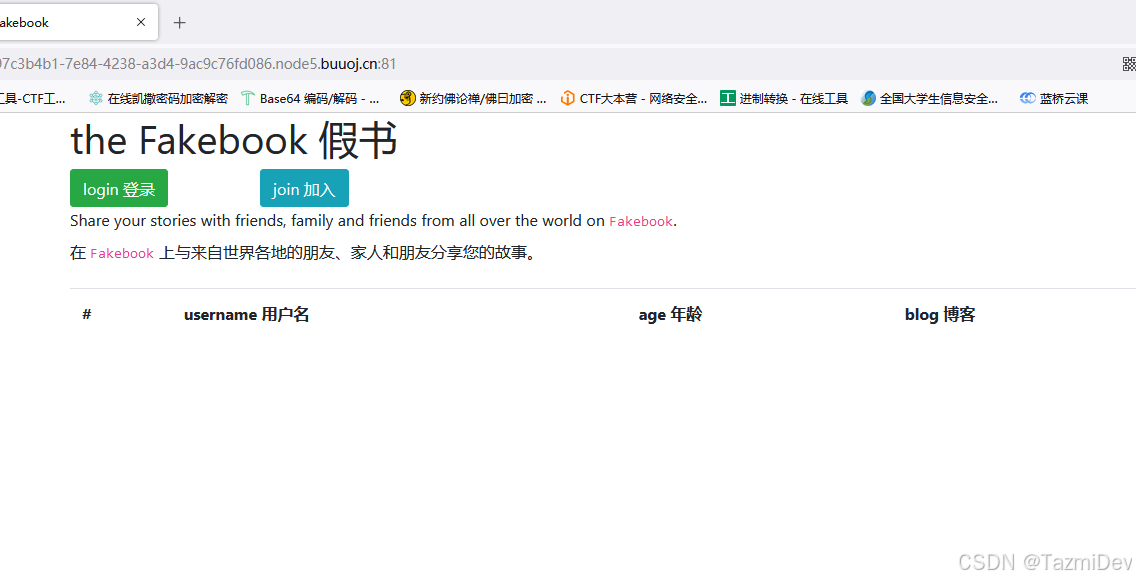Open a new browser tab
The width and height of the screenshot is (1136, 582).
(180, 22)
